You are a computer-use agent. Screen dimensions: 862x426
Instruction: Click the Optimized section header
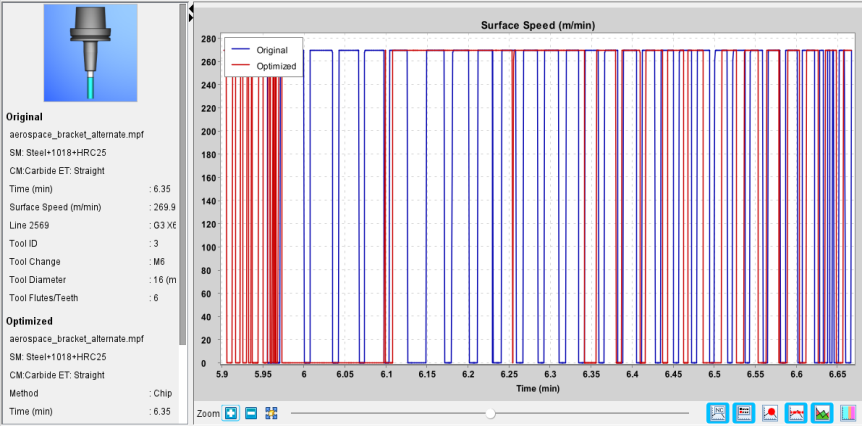click(x=29, y=321)
